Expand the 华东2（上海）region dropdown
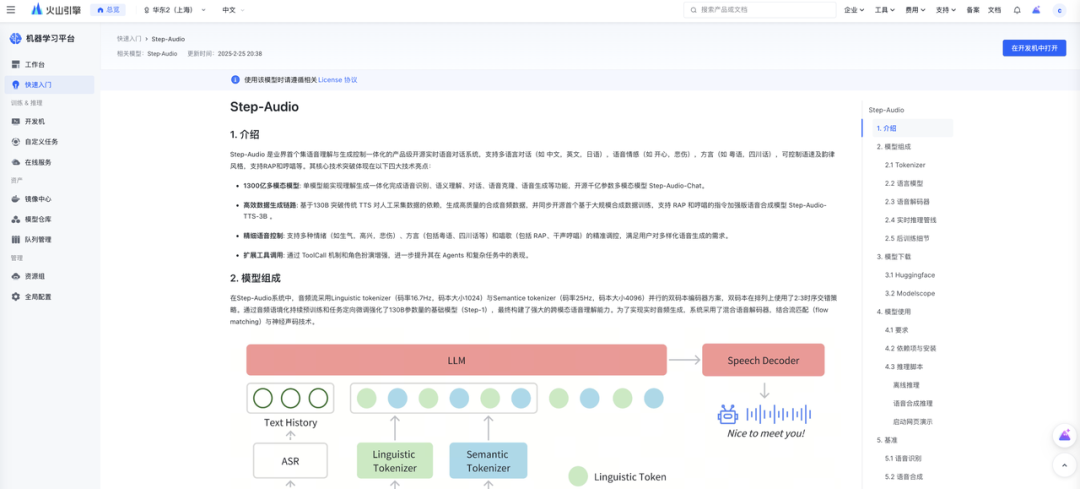 176,10
